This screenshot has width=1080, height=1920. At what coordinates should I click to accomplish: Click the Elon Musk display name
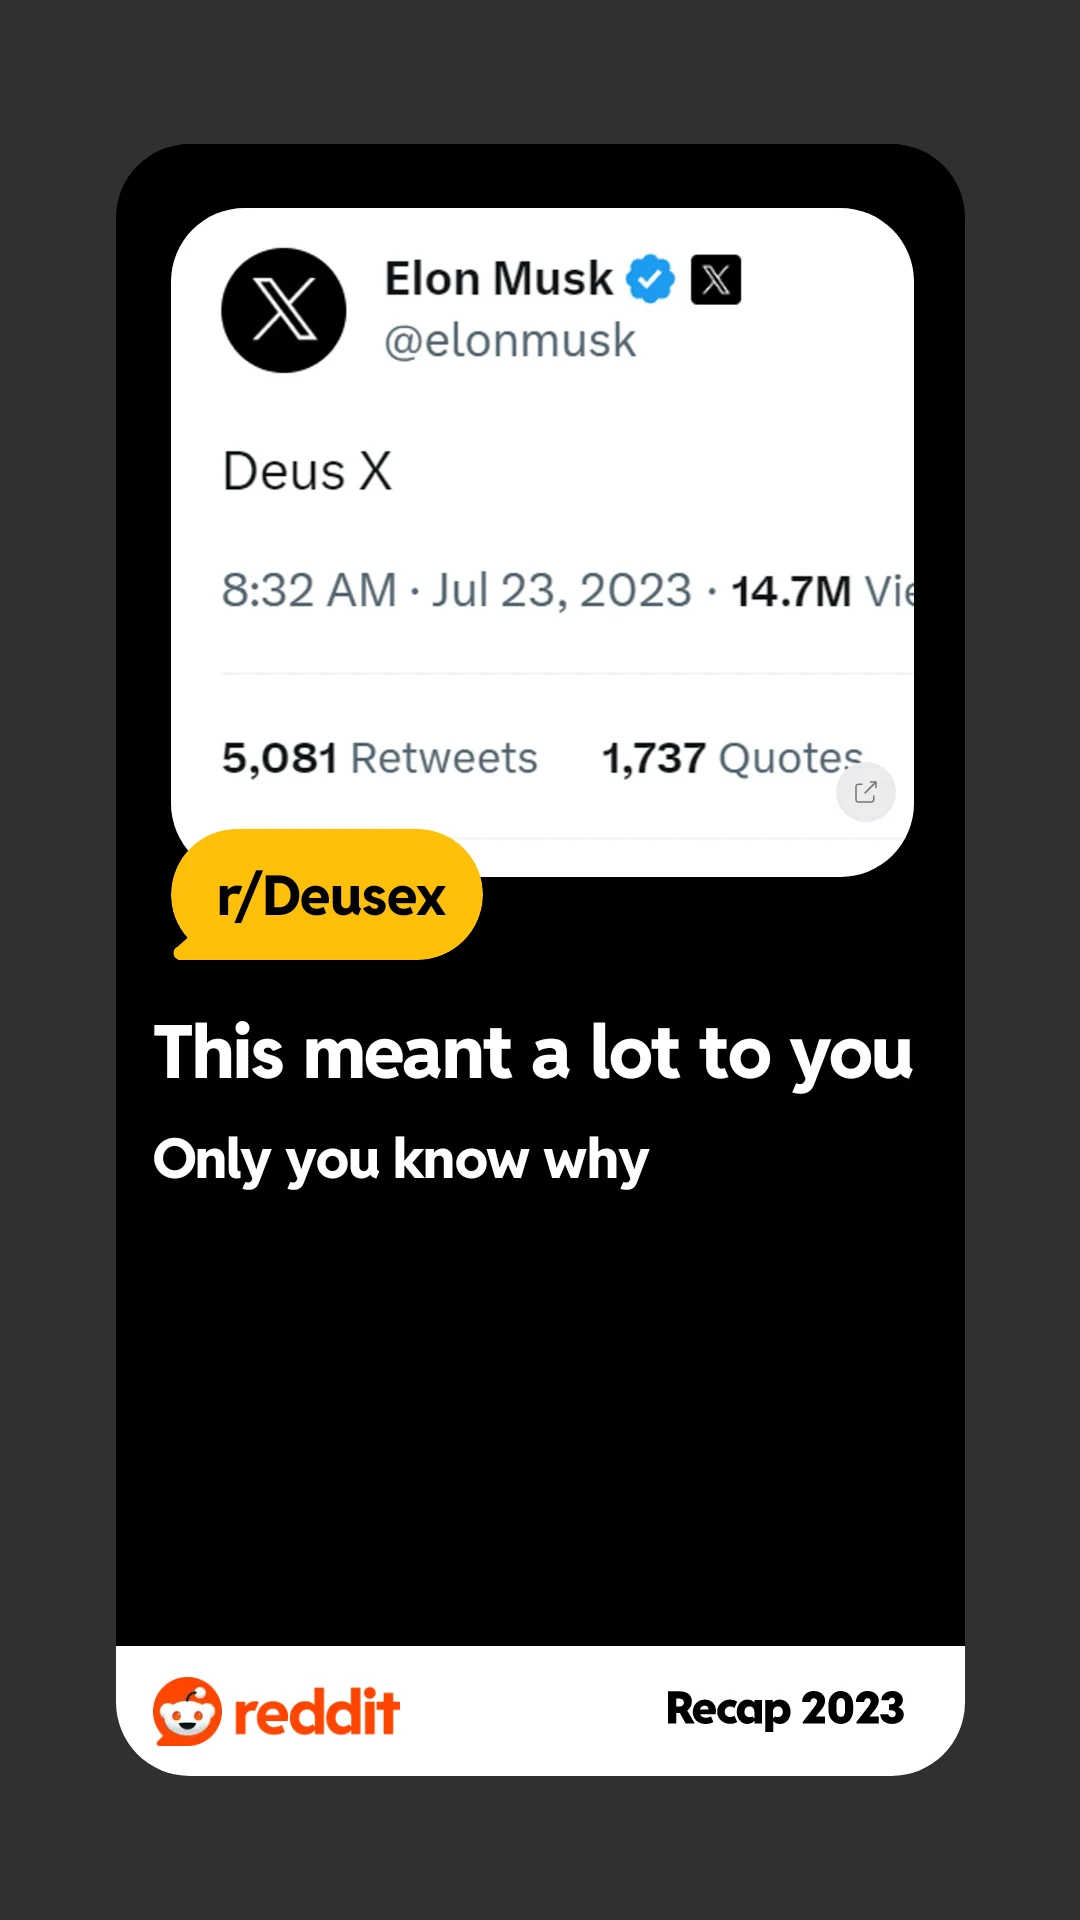click(498, 279)
